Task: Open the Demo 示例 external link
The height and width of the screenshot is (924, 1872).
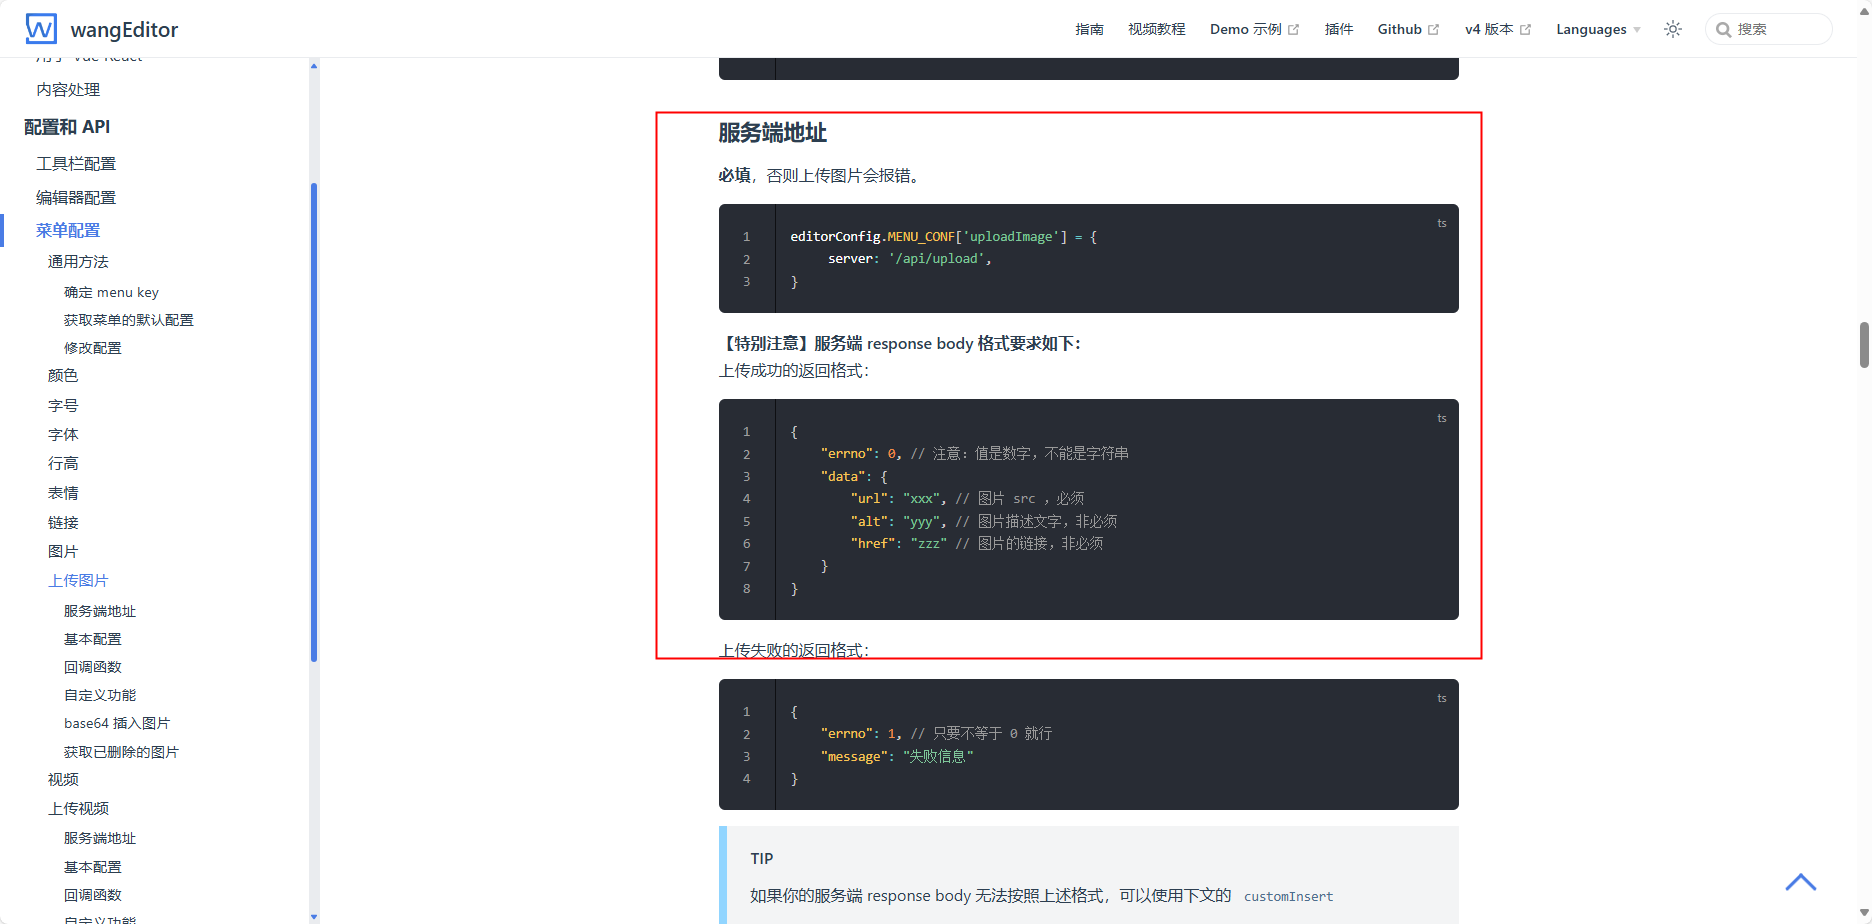Action: (1254, 29)
